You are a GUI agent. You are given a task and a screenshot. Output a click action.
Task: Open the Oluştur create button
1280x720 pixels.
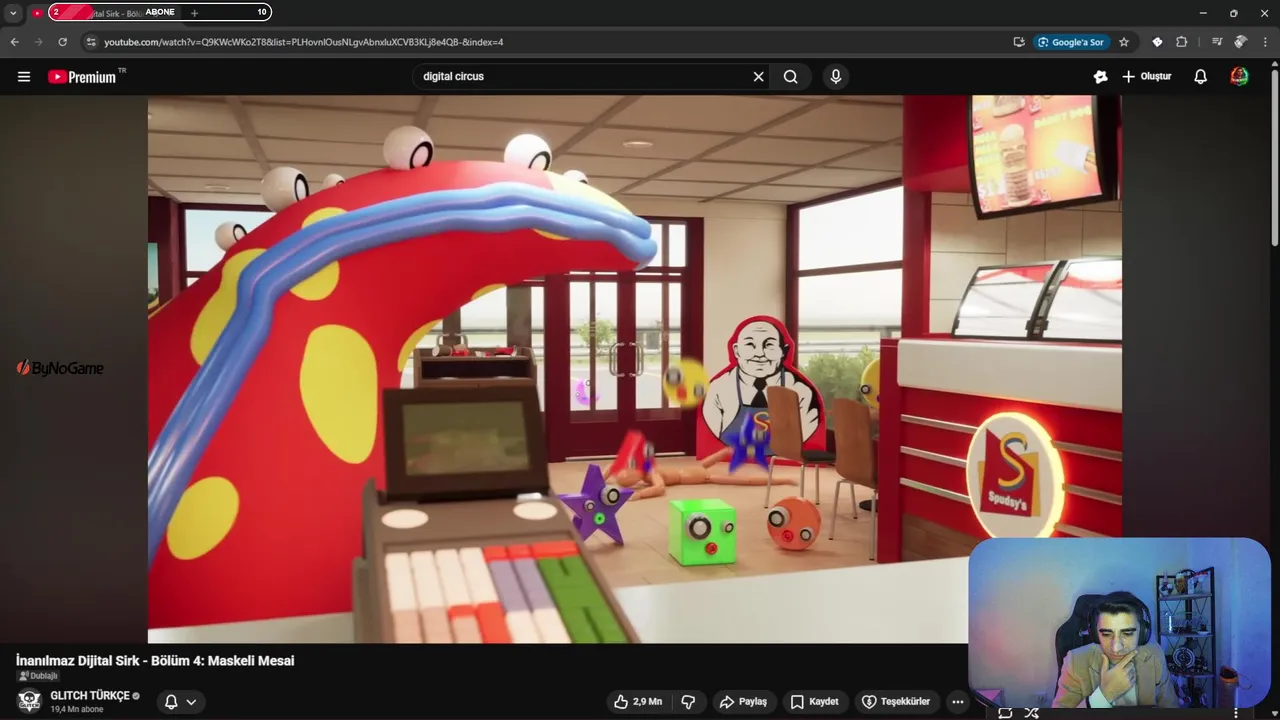tap(1146, 76)
